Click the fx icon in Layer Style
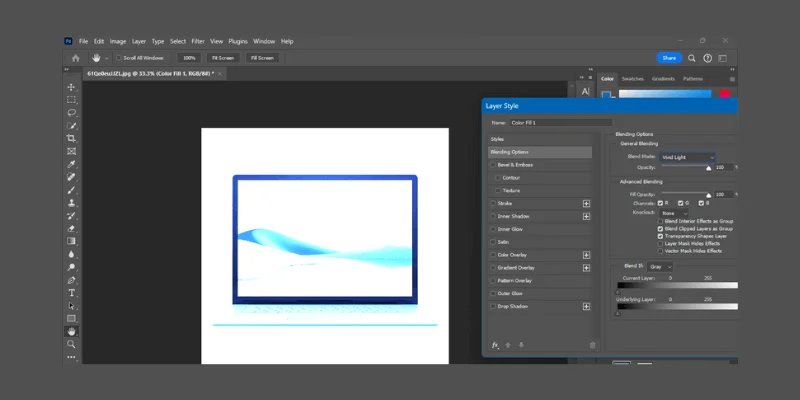 tap(495, 345)
